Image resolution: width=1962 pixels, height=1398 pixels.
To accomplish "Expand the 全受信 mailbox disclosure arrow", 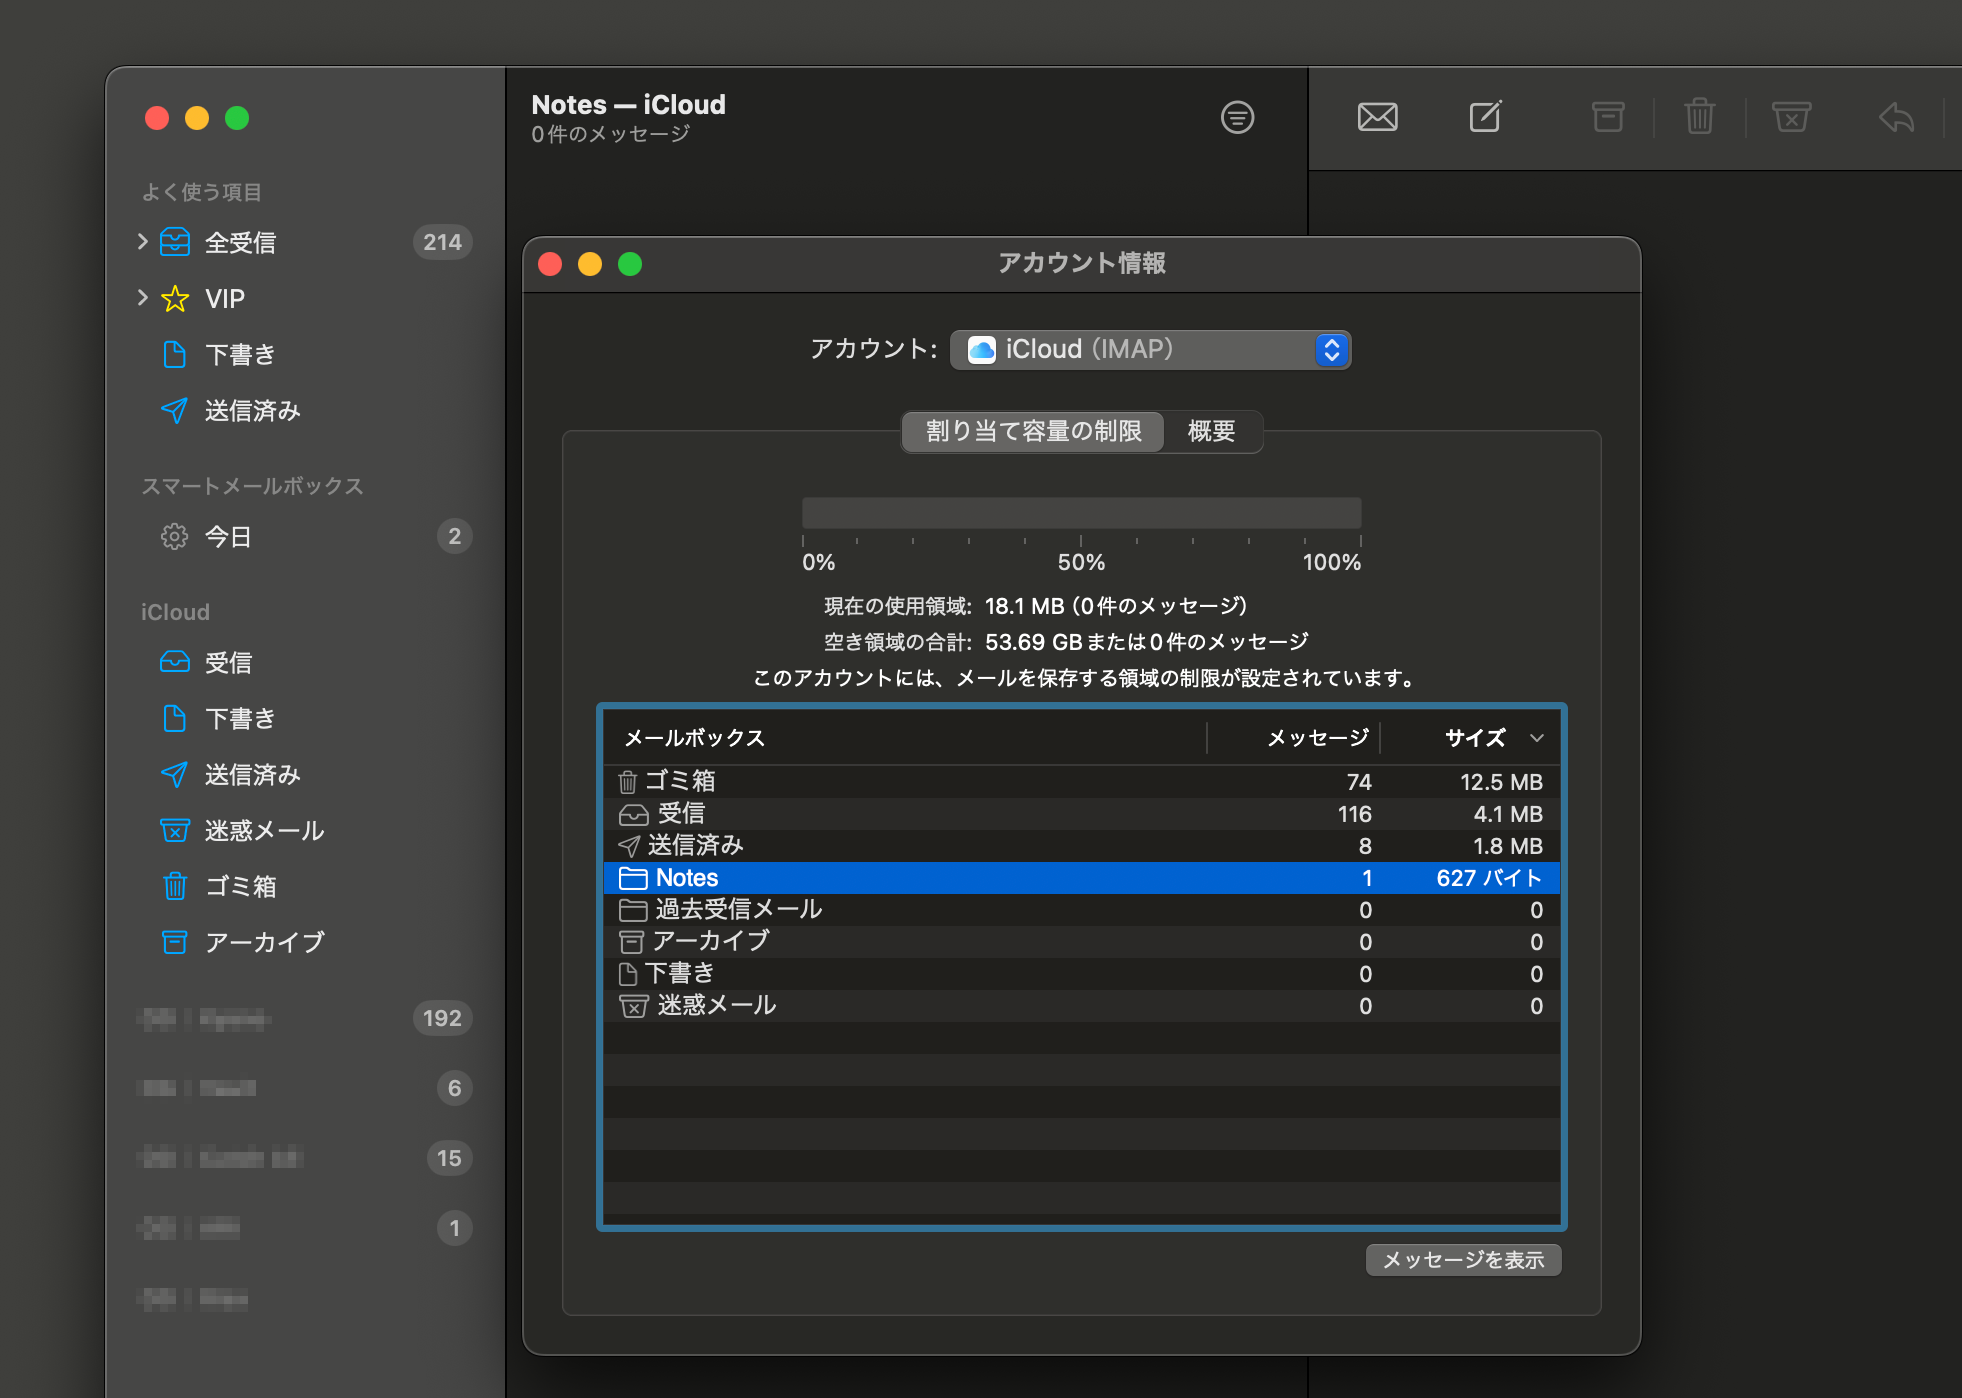I will pyautogui.click(x=142, y=242).
